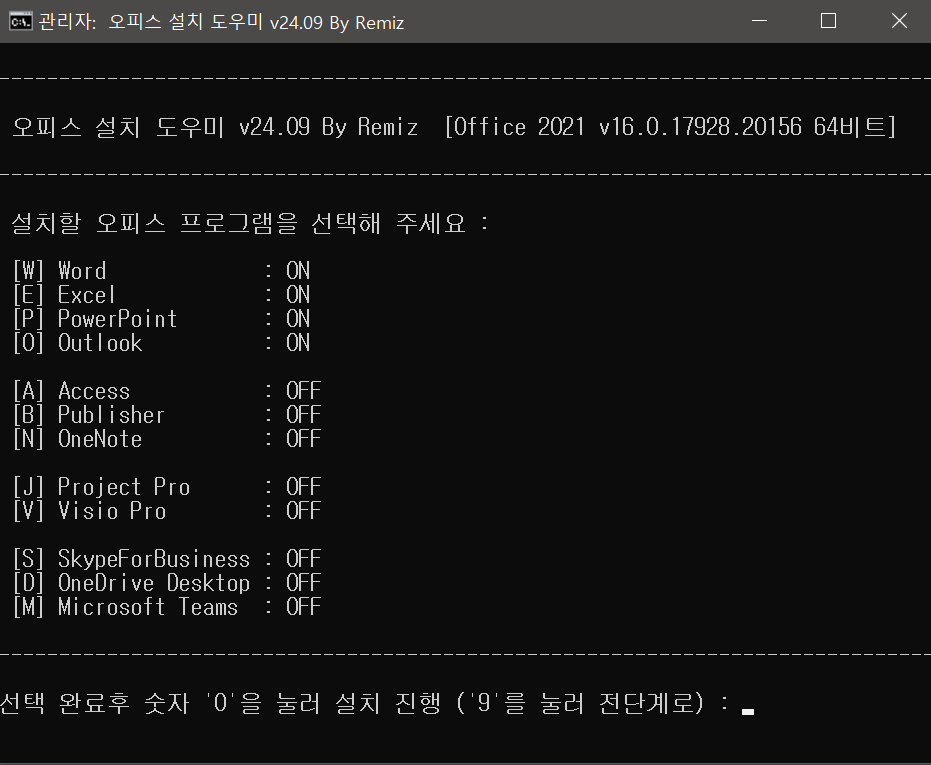Screen dimensions: 931x765
Task: Click the header 'Office 2021 v16.0.17928.20156 64비트'
Action: (x=670, y=127)
